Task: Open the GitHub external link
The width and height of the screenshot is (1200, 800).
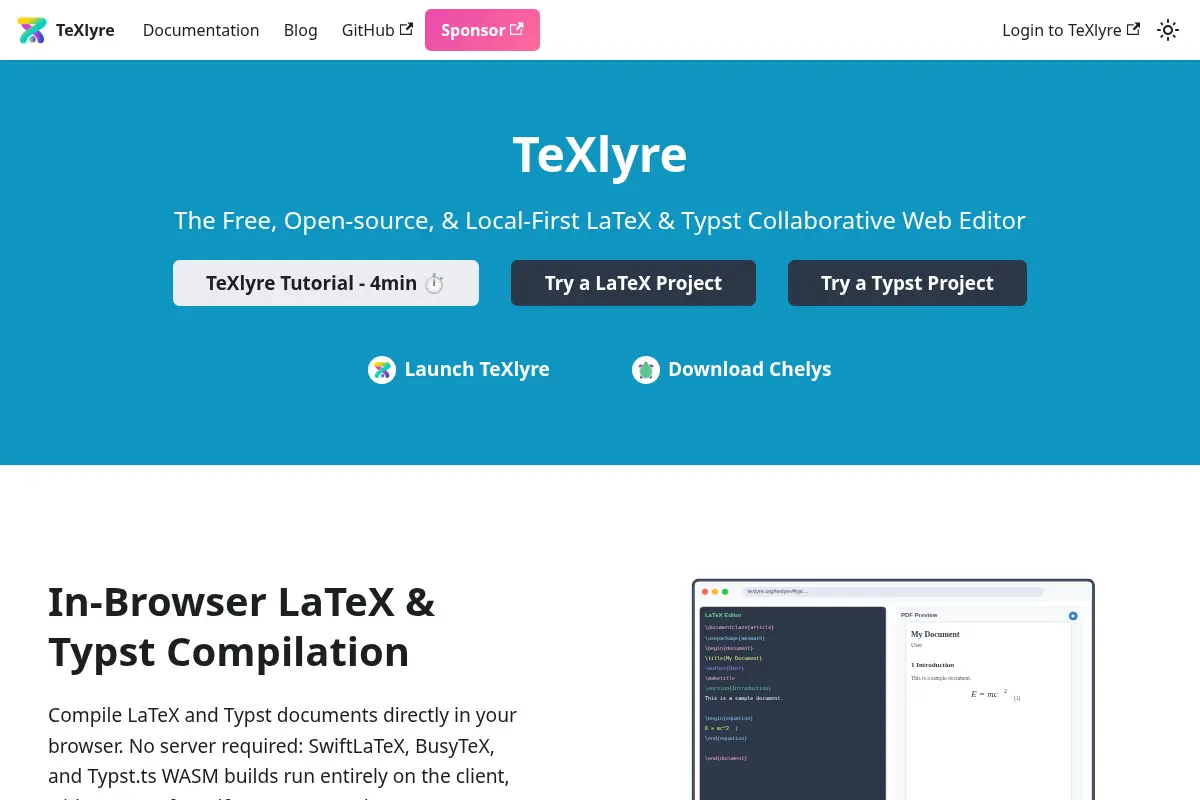Action: pyautogui.click(x=377, y=30)
